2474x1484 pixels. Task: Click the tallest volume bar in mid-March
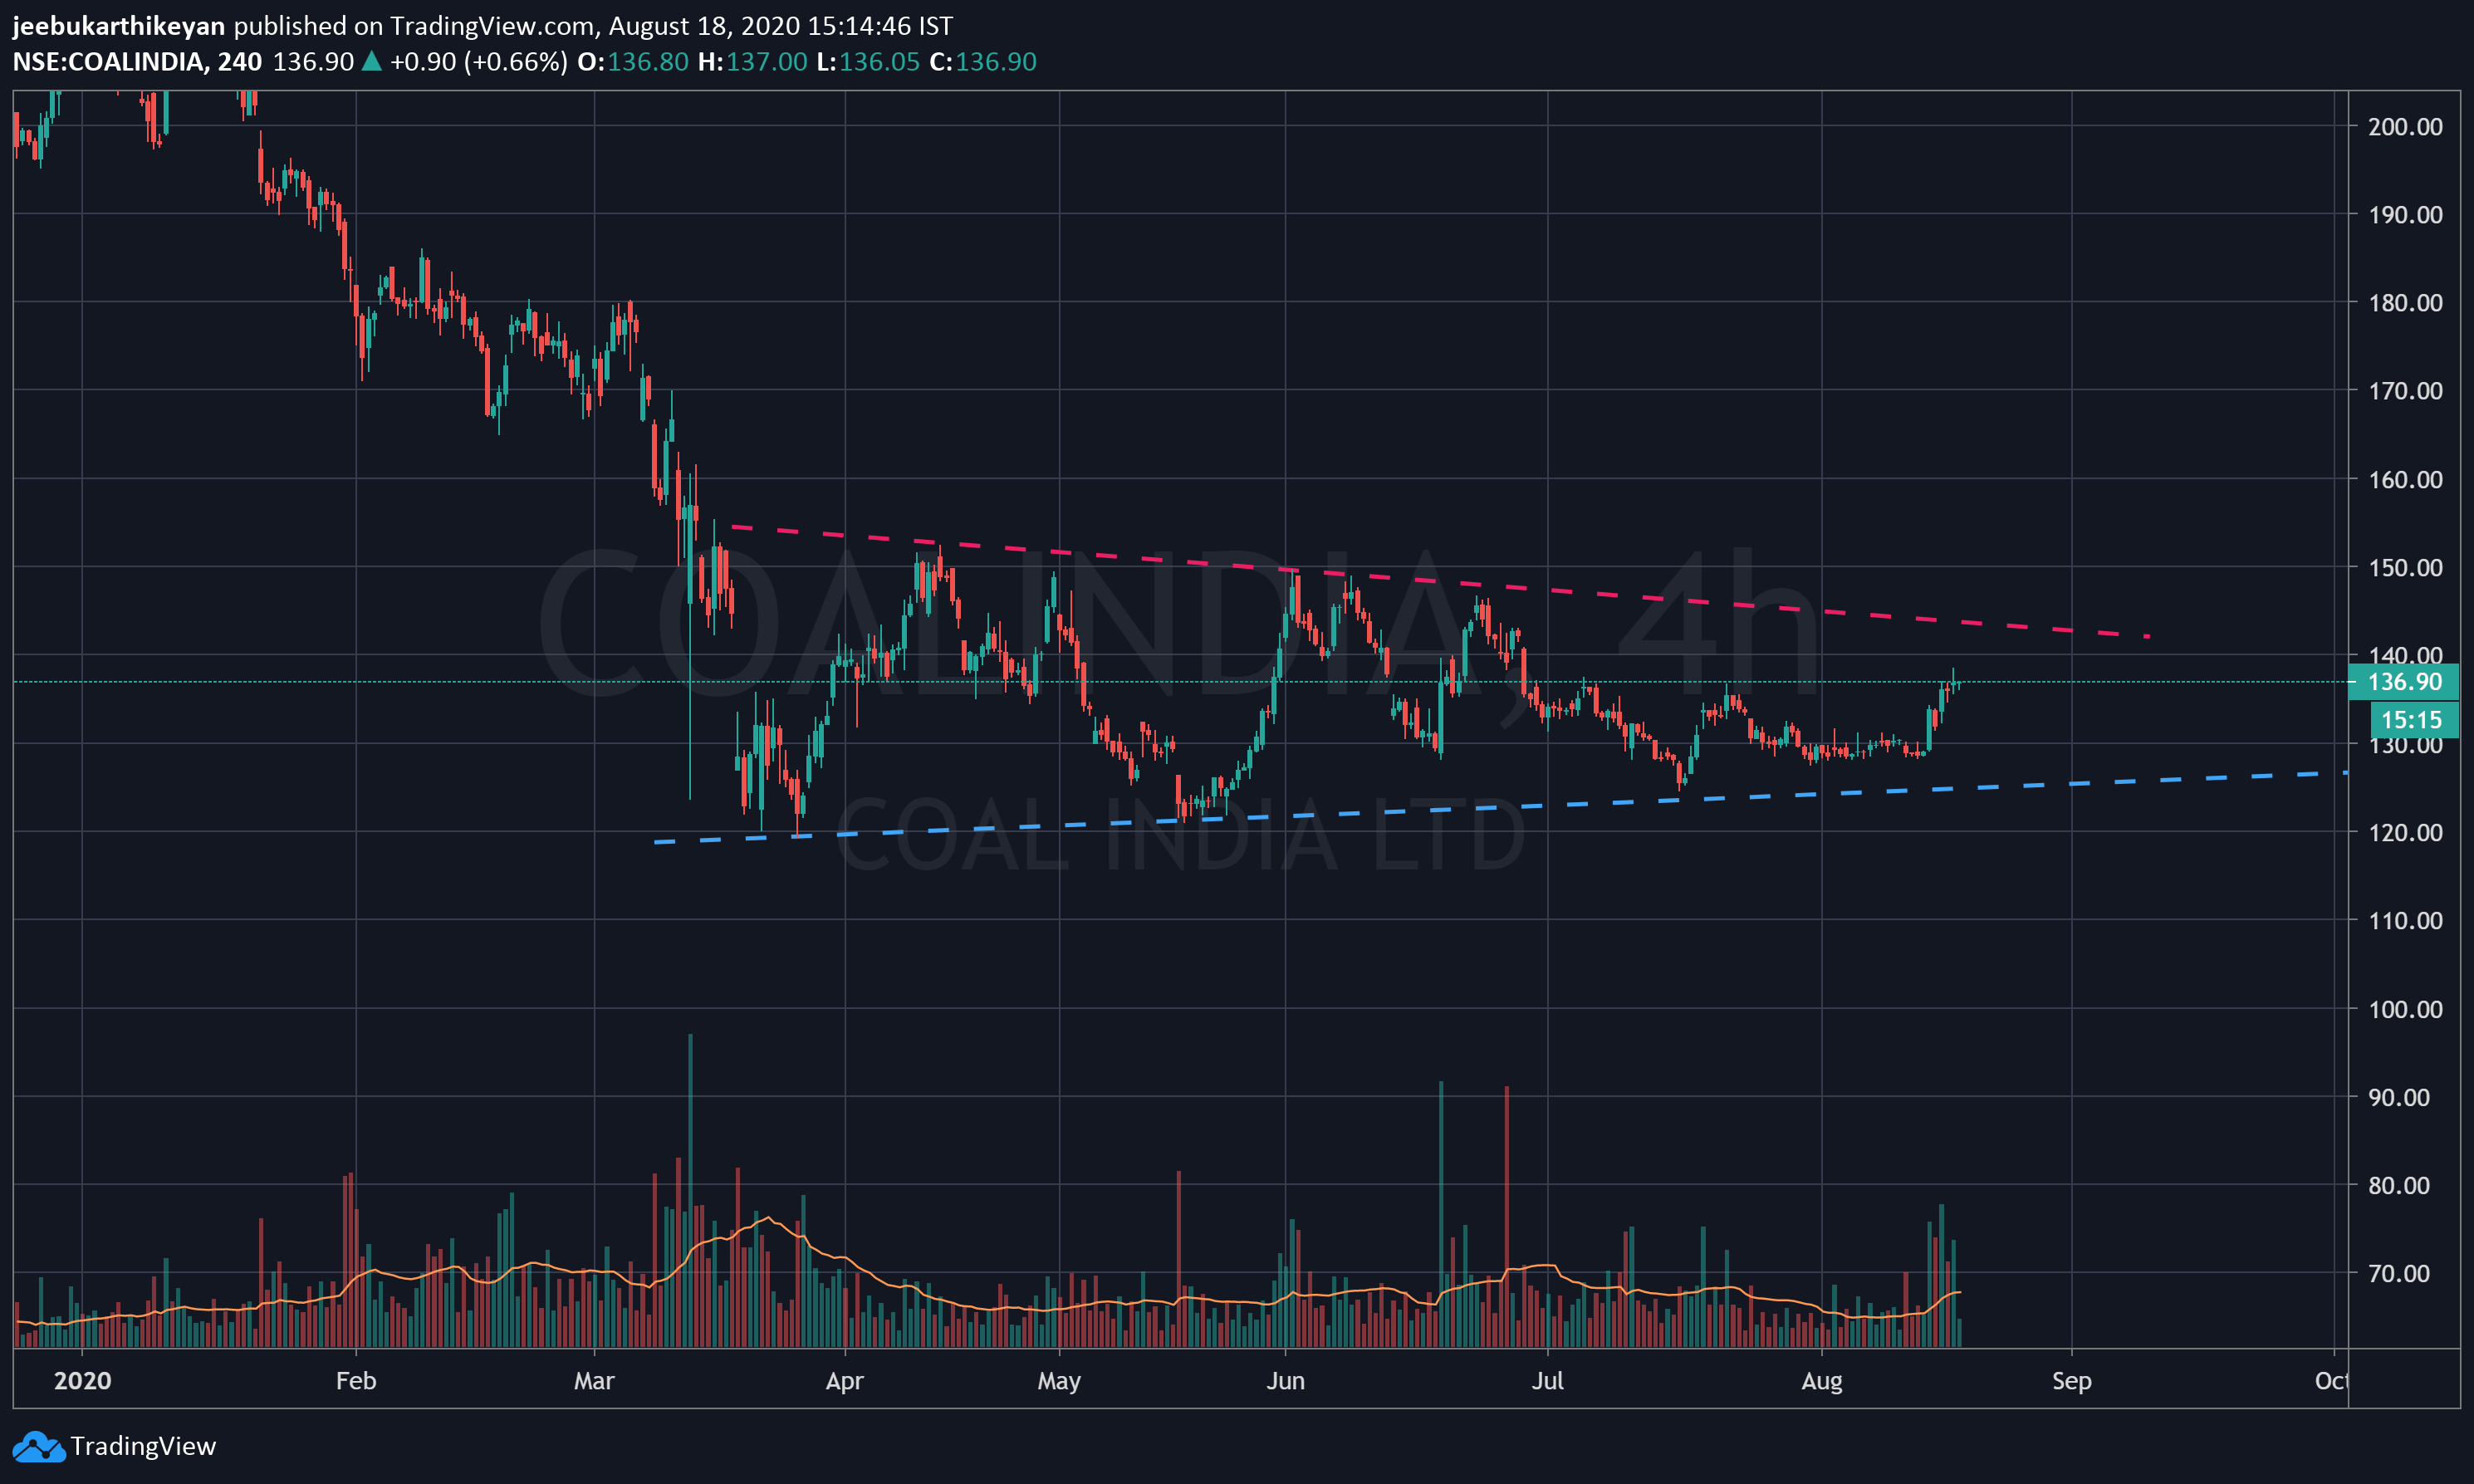point(690,1190)
